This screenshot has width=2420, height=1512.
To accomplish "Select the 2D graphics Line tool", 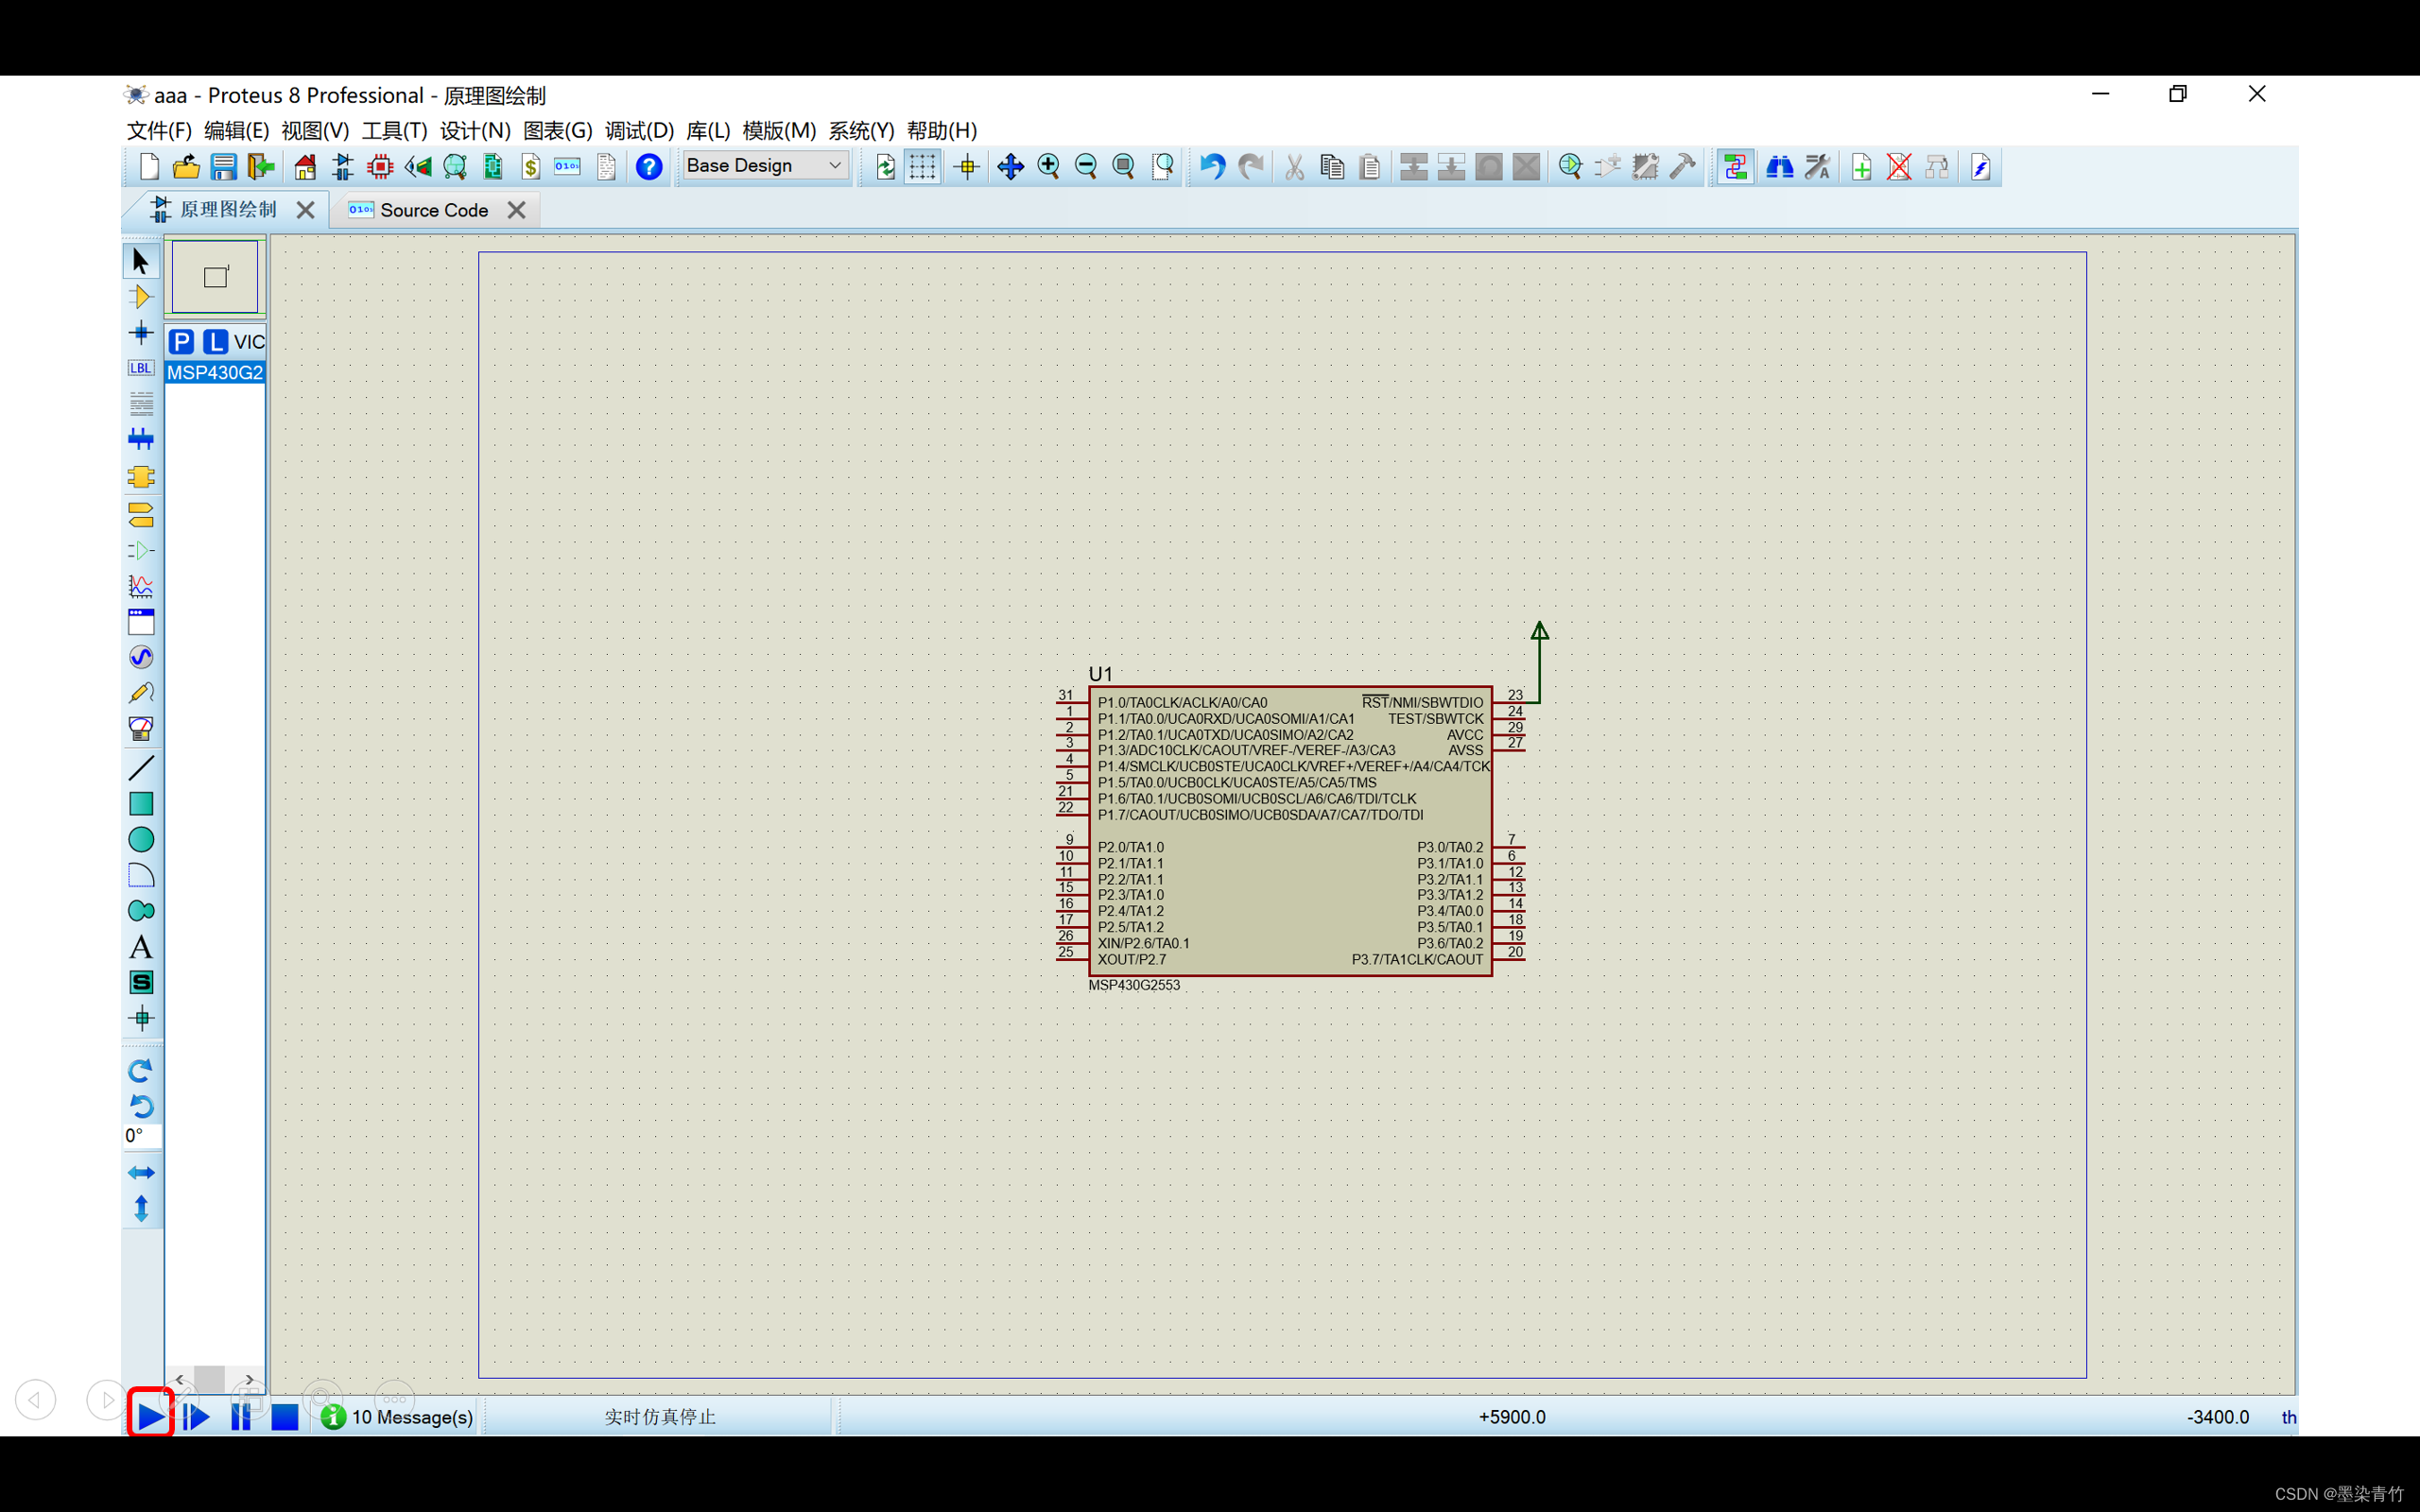I will 141,766.
